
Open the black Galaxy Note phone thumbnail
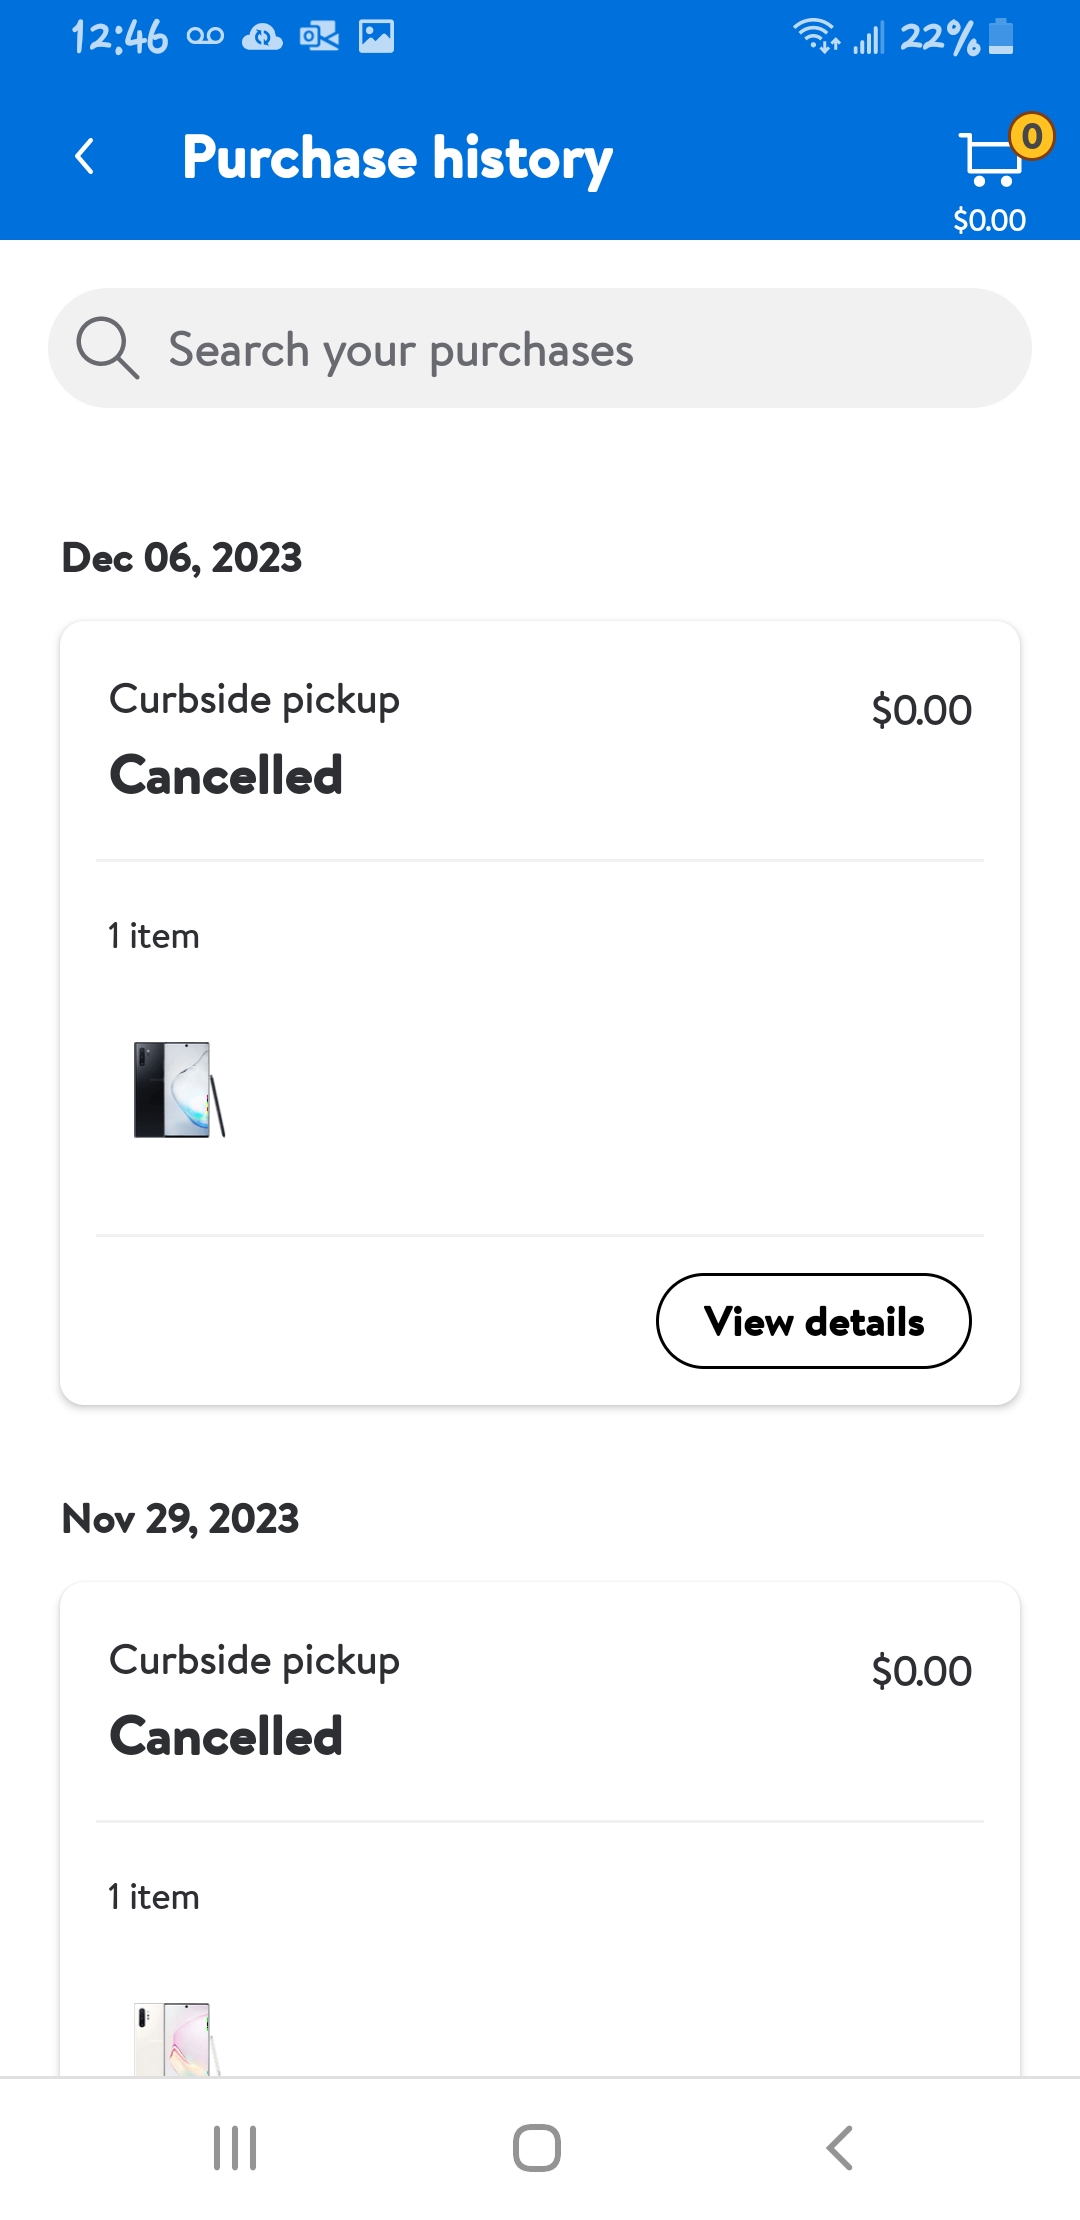click(179, 1090)
